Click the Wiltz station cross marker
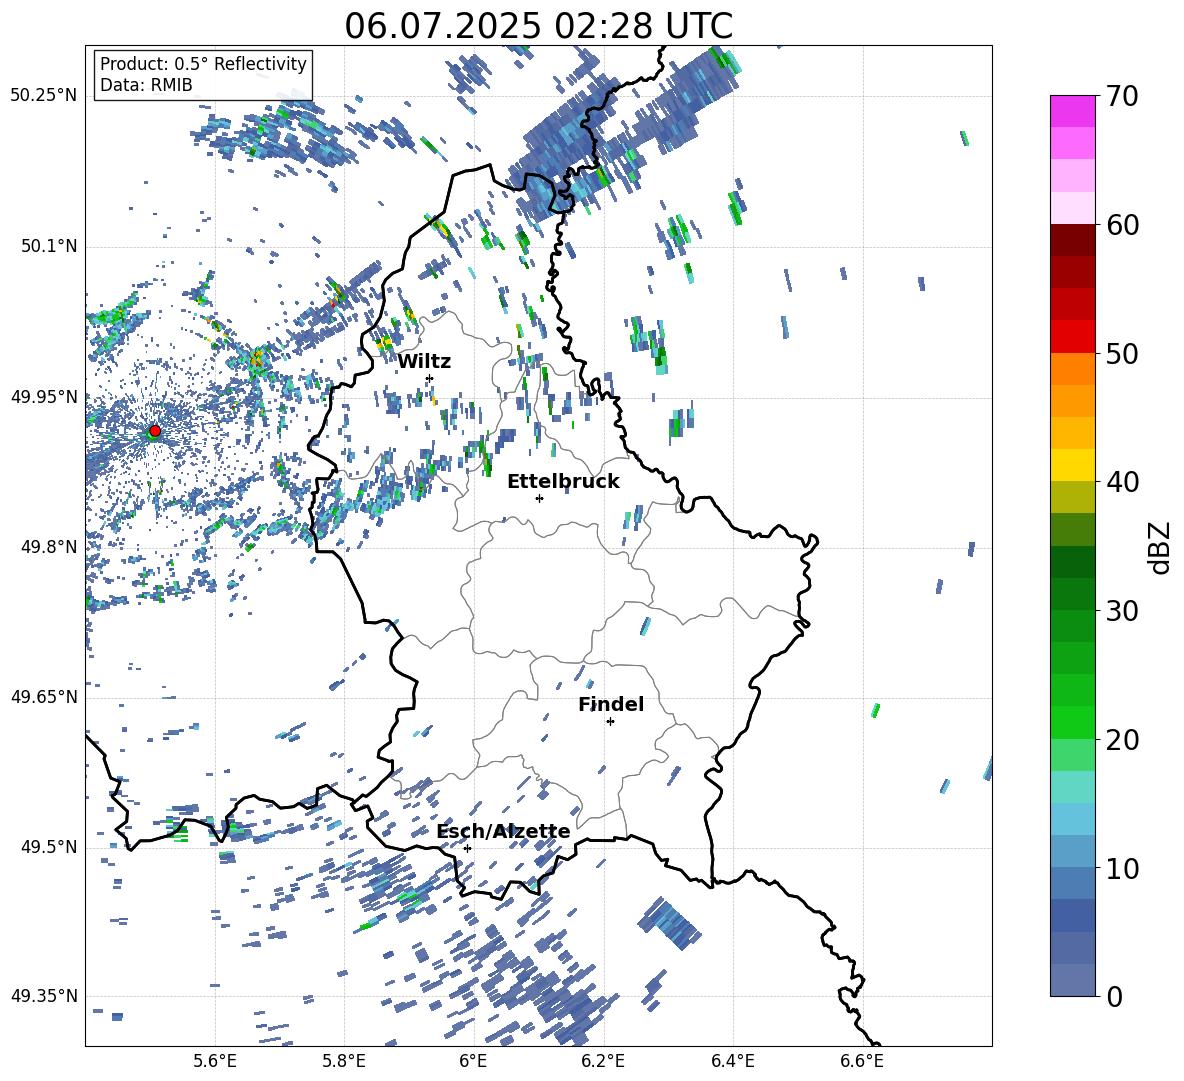The image size is (1184, 1081). pyautogui.click(x=430, y=378)
